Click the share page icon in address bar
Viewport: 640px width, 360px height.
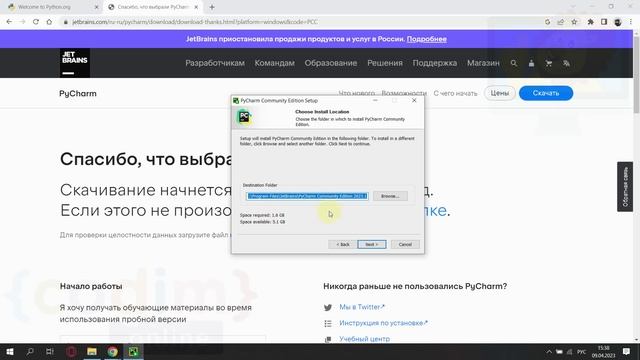561,22
